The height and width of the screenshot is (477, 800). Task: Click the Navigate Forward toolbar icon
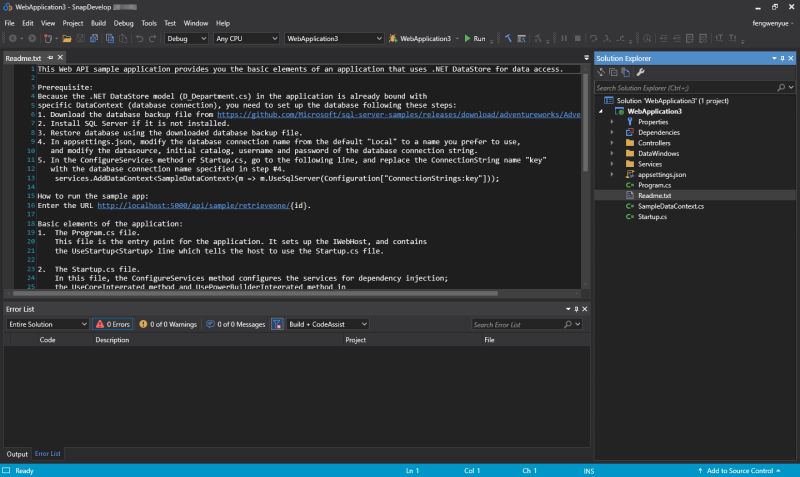click(32, 38)
